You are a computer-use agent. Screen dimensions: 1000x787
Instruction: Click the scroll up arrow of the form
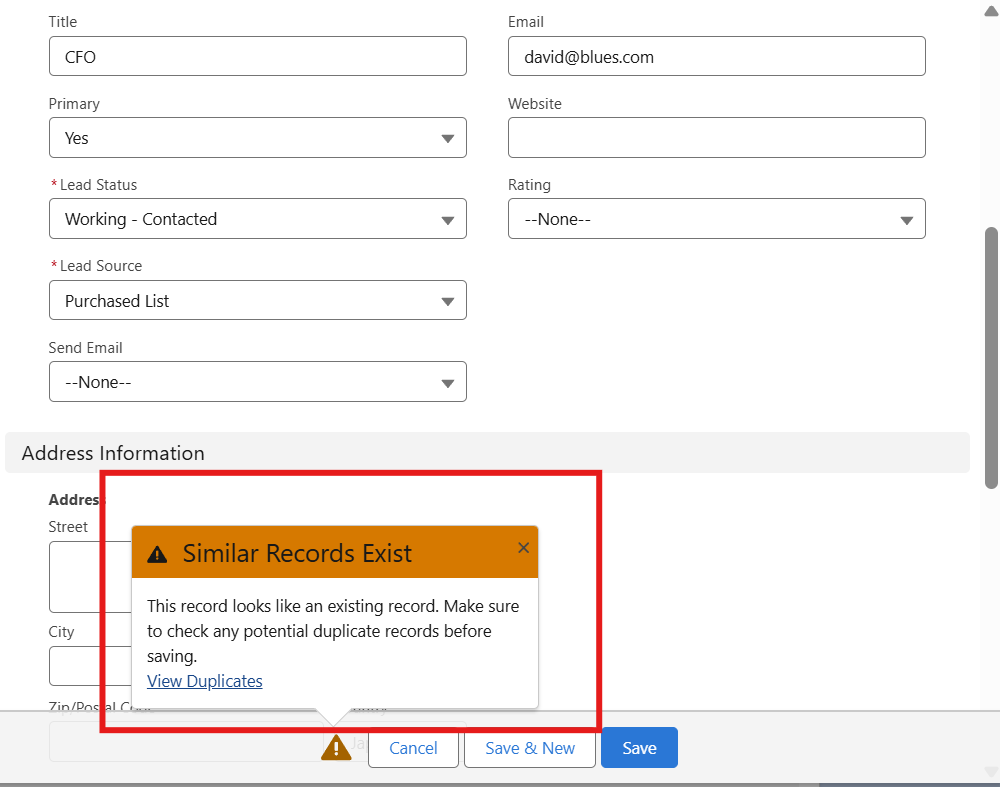tap(991, 8)
